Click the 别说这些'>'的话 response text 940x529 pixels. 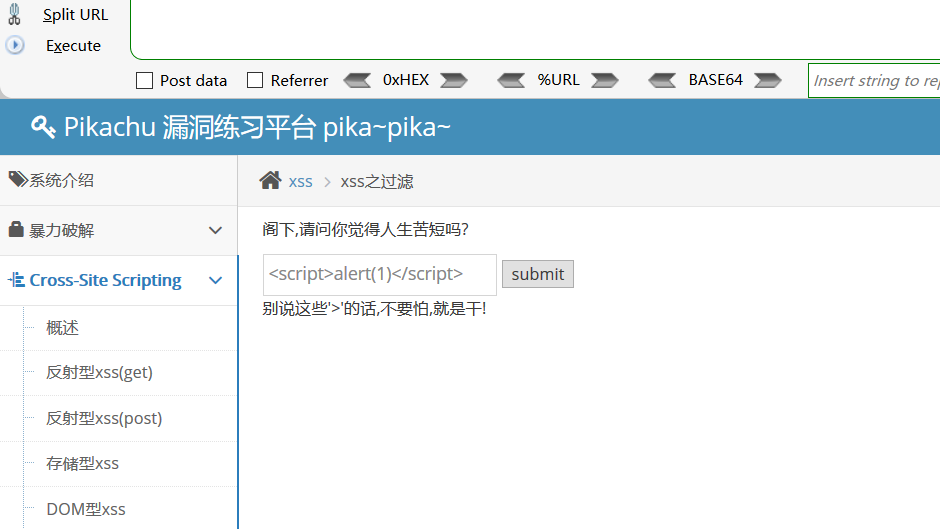pos(374,309)
